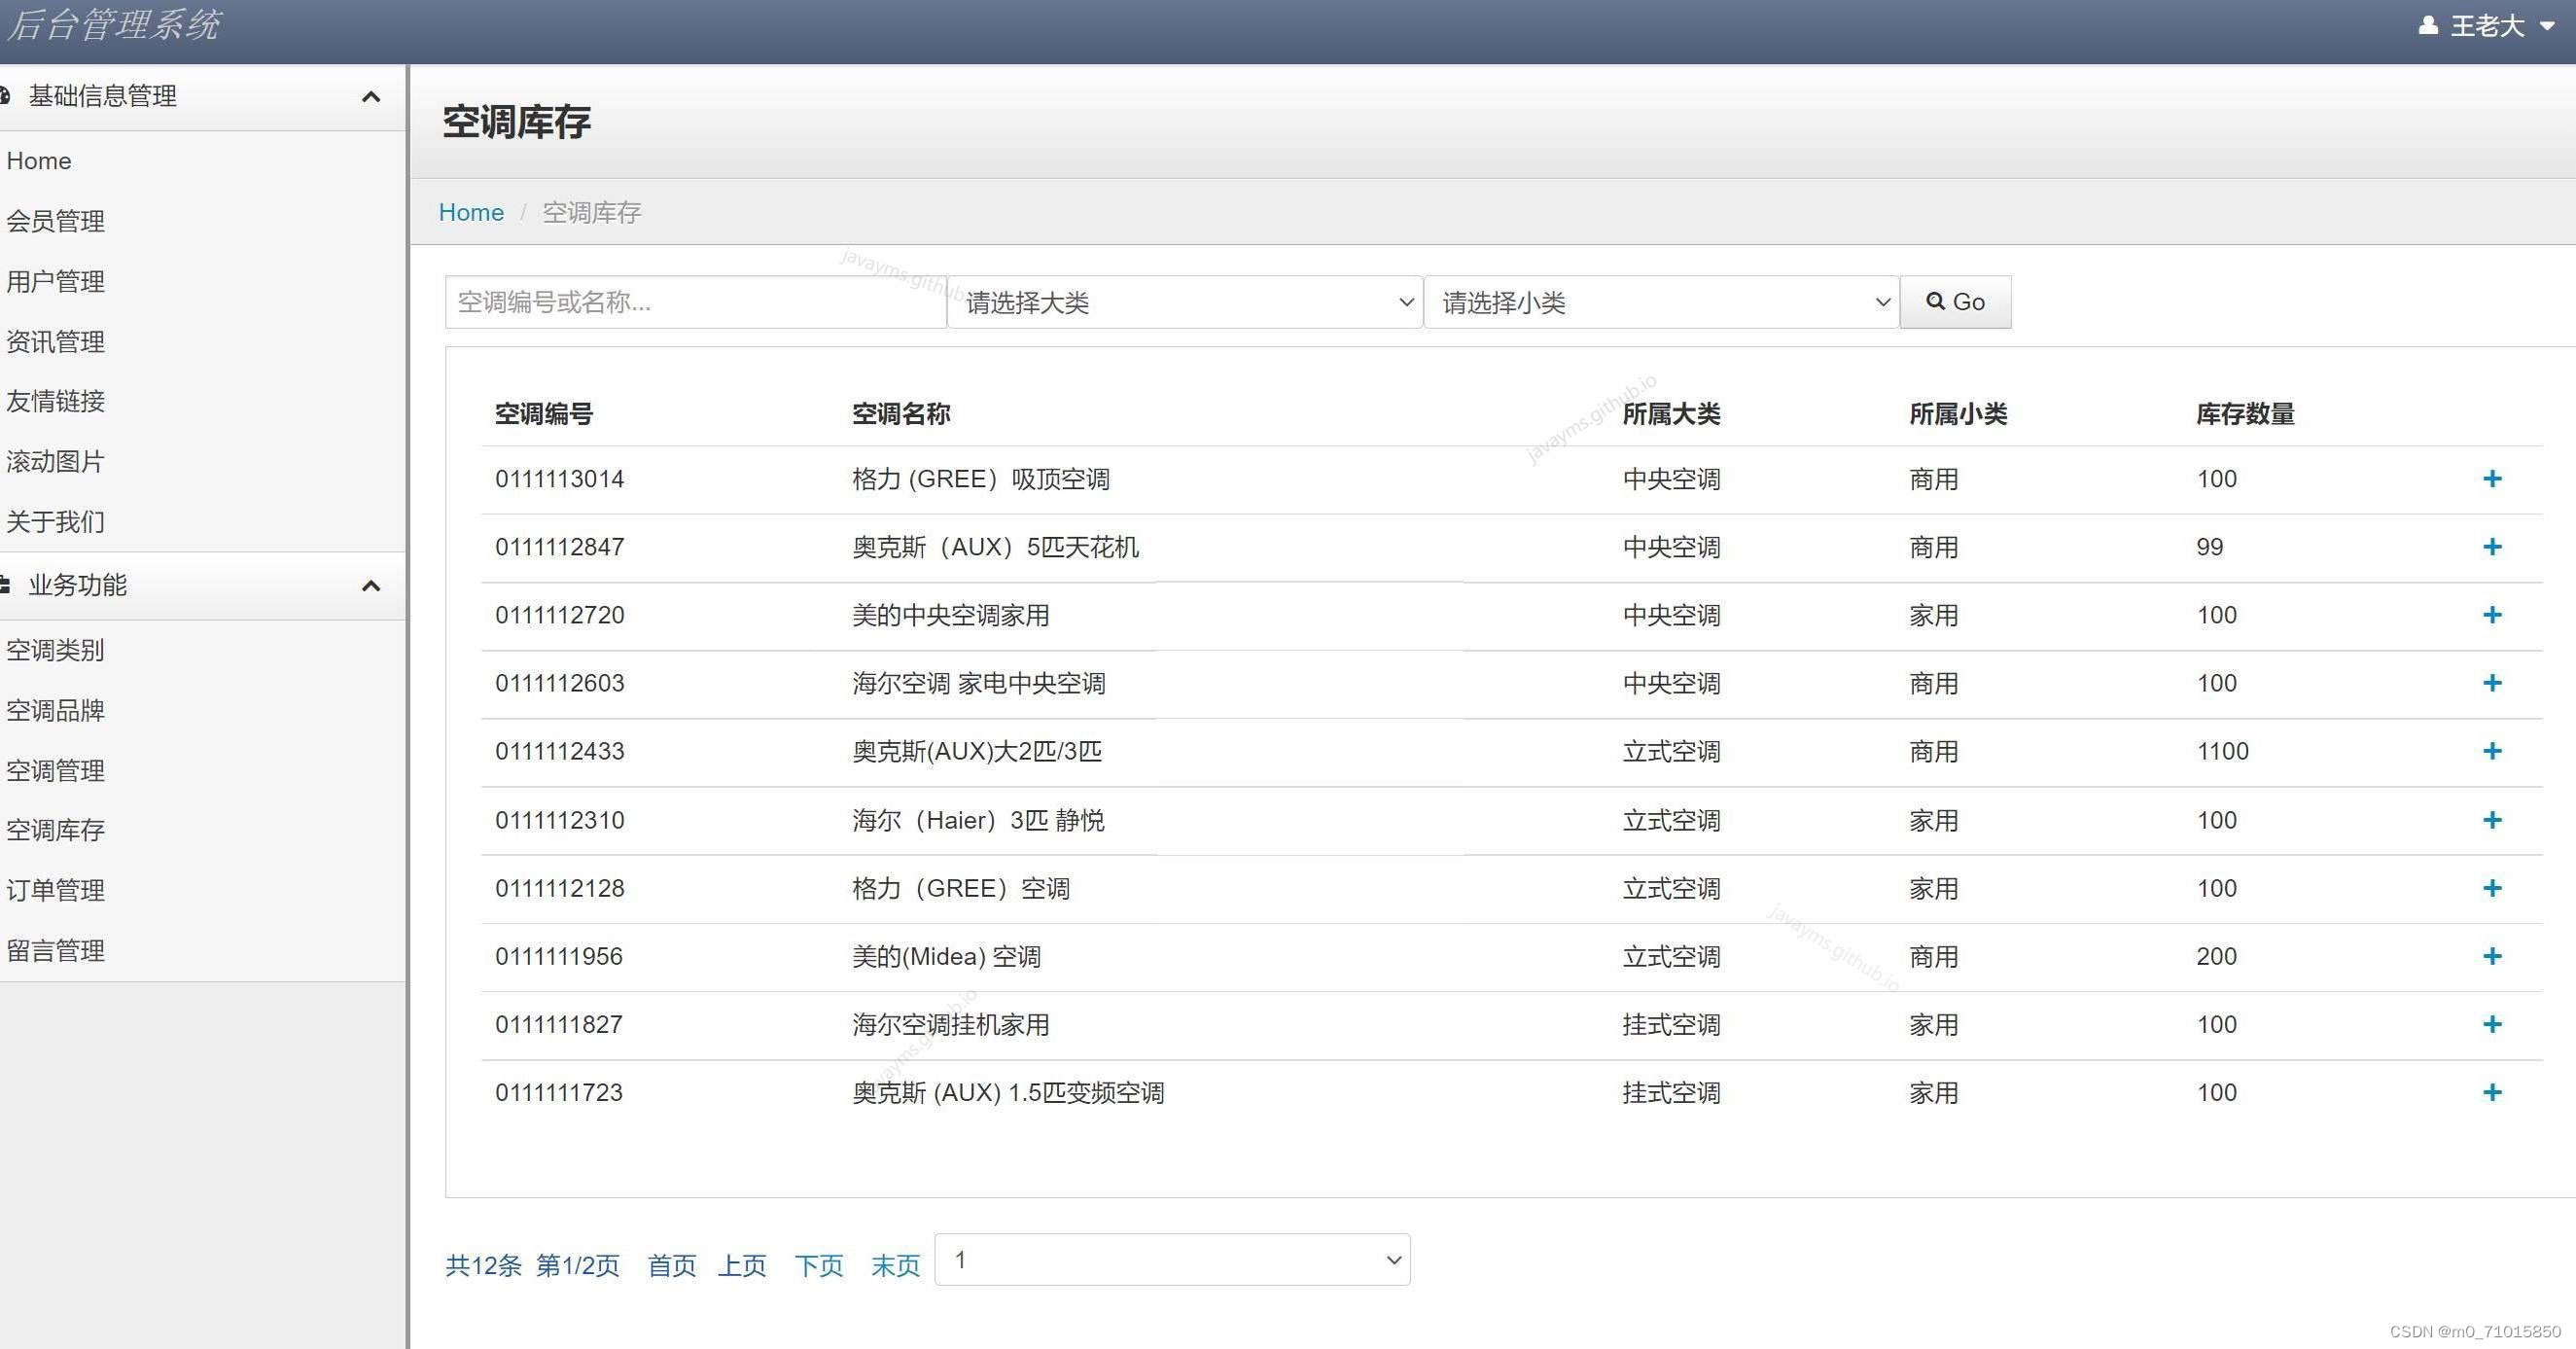Image resolution: width=2576 pixels, height=1349 pixels.
Task: Click the stock value 99
Action: pos(2209,547)
